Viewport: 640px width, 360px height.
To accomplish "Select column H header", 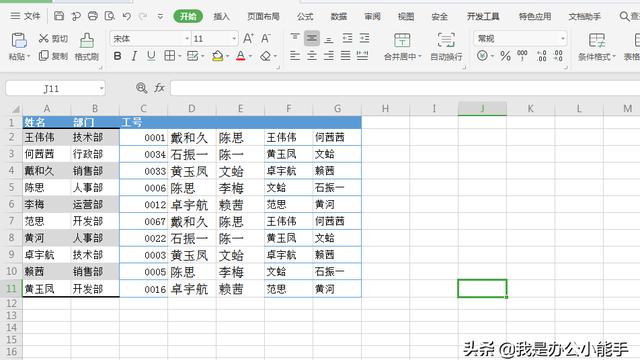I will (x=385, y=109).
